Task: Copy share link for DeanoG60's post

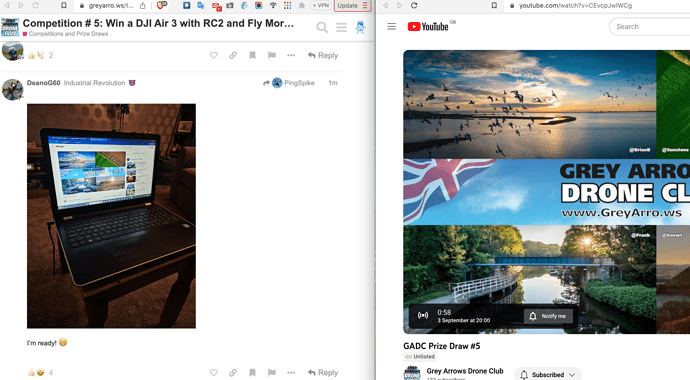Action: [233, 373]
